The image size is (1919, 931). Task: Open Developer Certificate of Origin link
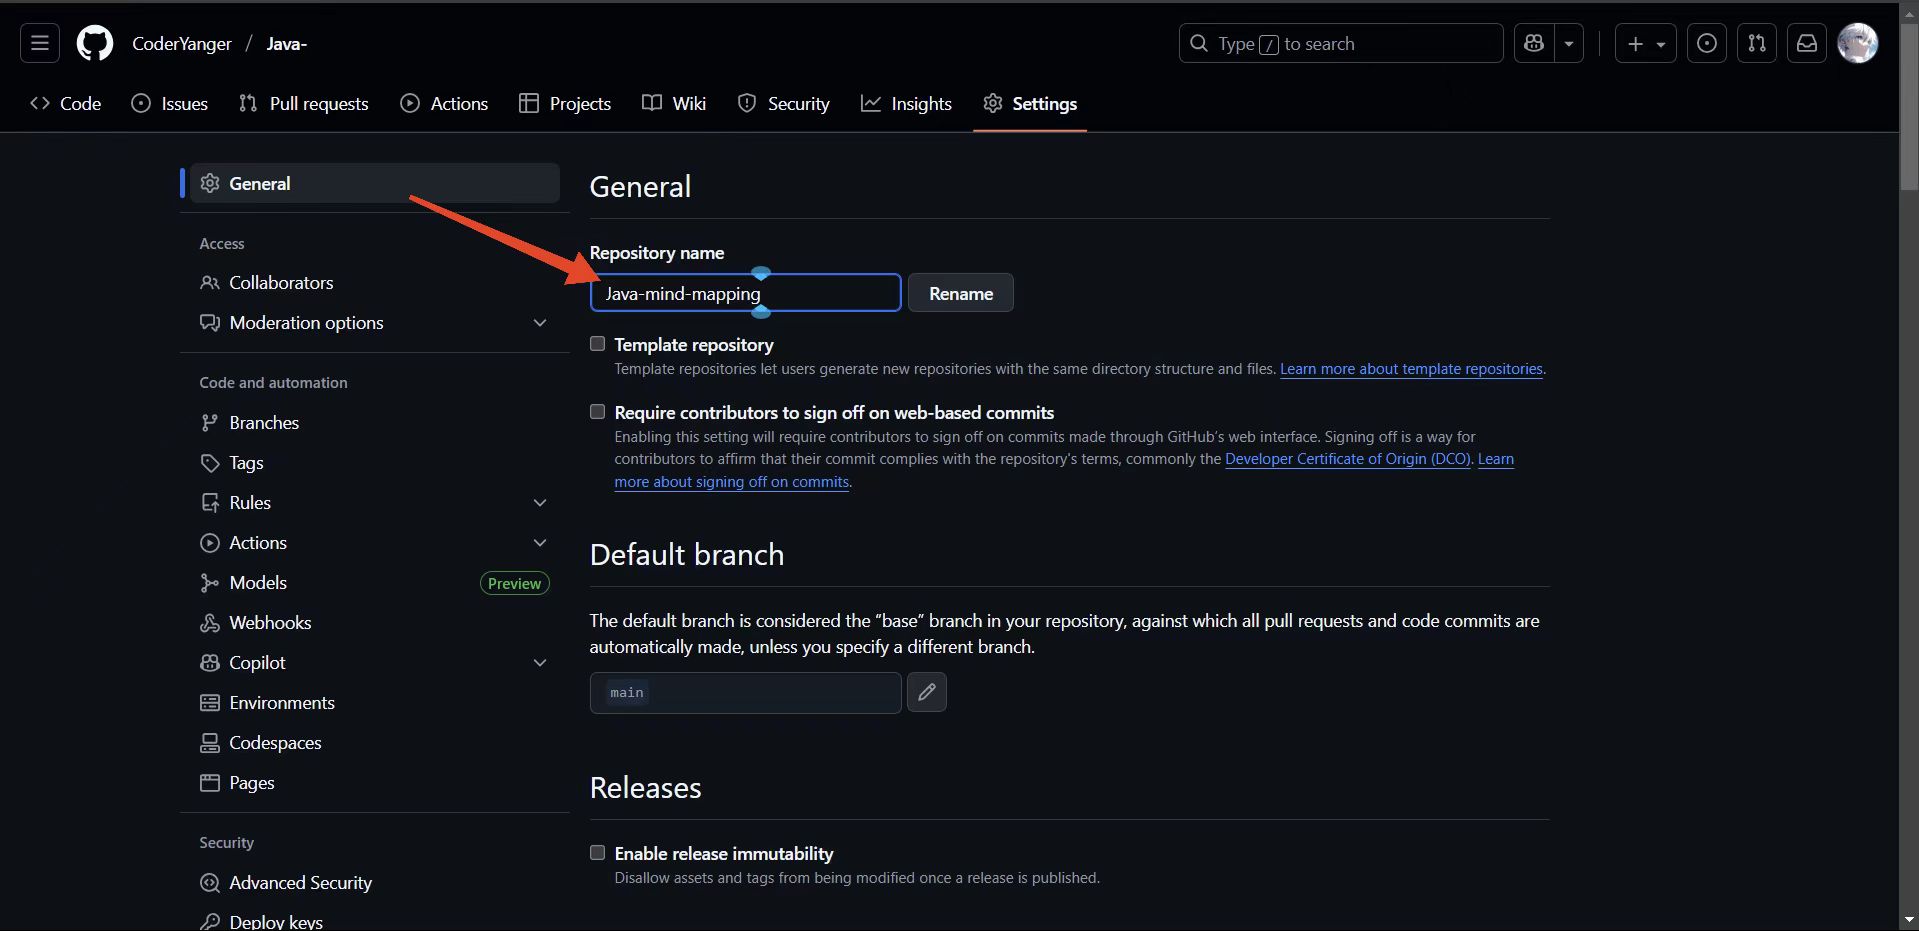(1348, 459)
